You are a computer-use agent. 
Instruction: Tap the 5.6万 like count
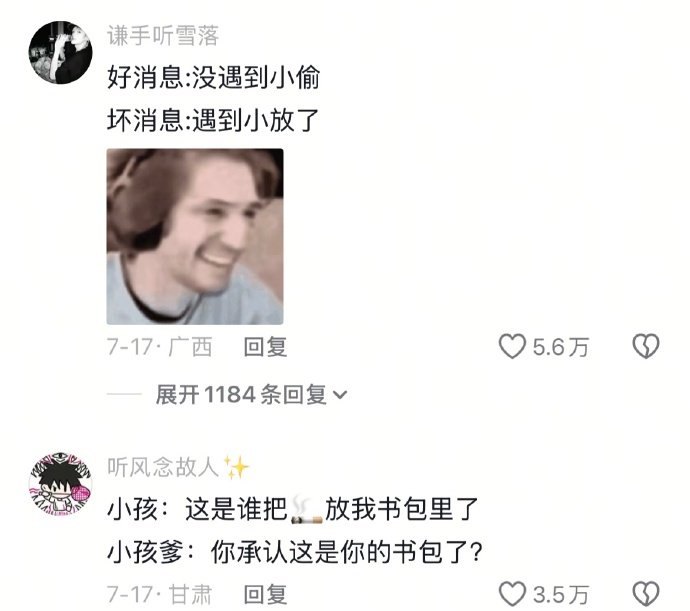click(561, 347)
